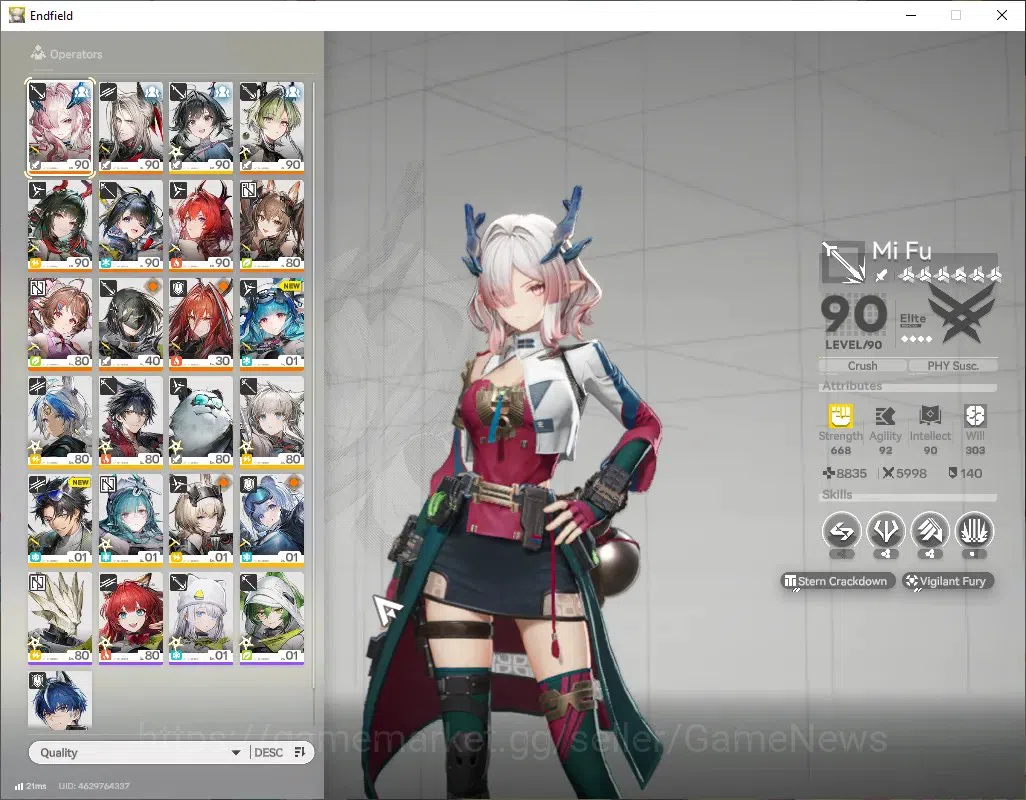Select the teal-haired level 01 operator card
The width and height of the screenshot is (1026, 800).
(131, 519)
